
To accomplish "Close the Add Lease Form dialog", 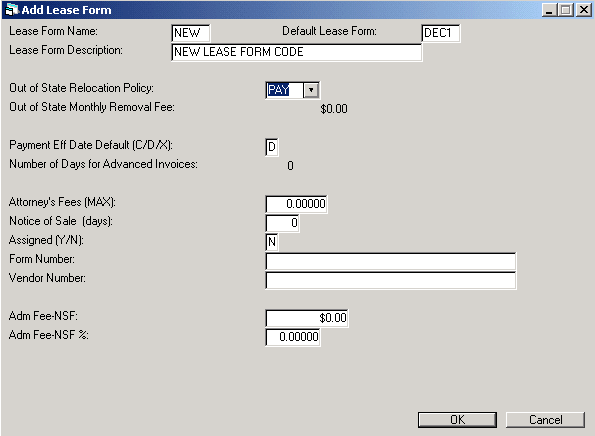I will 584,9.
